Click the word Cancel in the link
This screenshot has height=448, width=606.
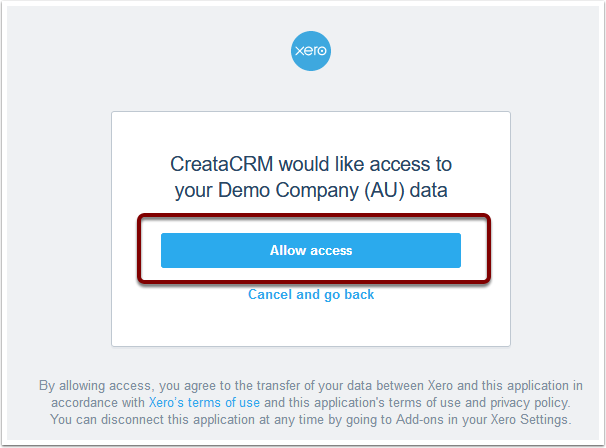(270, 295)
